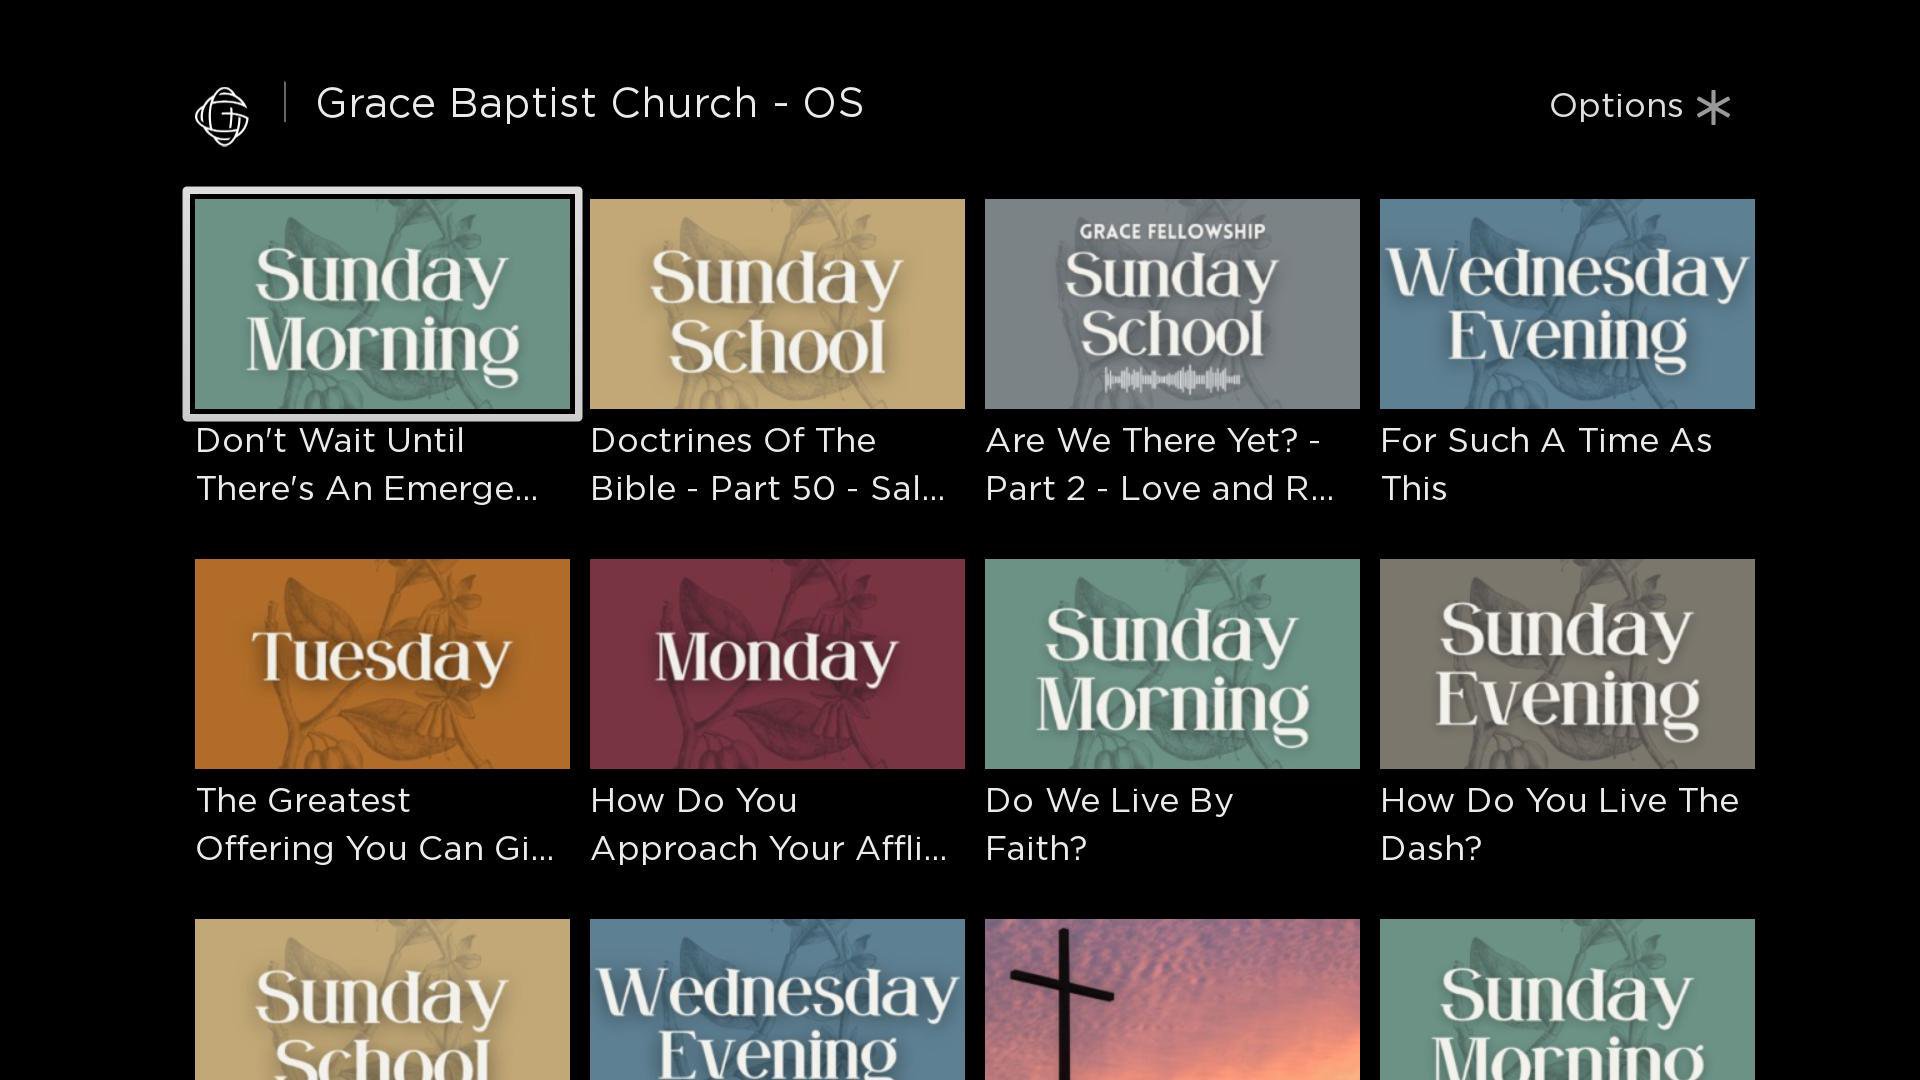The height and width of the screenshot is (1080, 1920).
Task: Open the second-row Sunday Morning thumbnail
Action: pos(1172,664)
